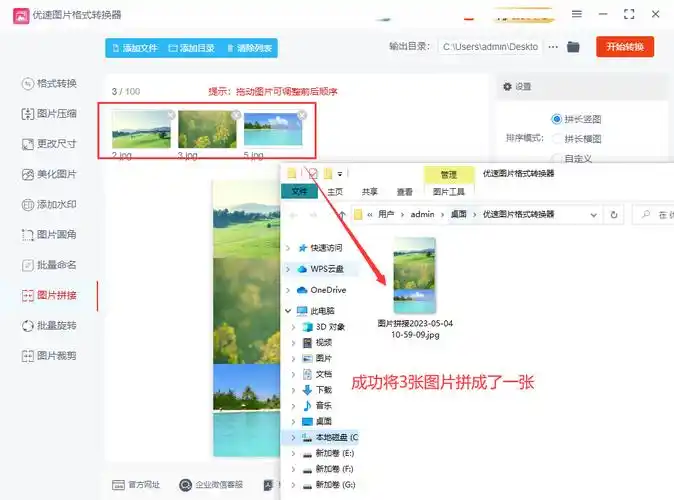
Task: Select the 图片拼接 output file thumbnail
Action: pyautogui.click(x=414, y=276)
